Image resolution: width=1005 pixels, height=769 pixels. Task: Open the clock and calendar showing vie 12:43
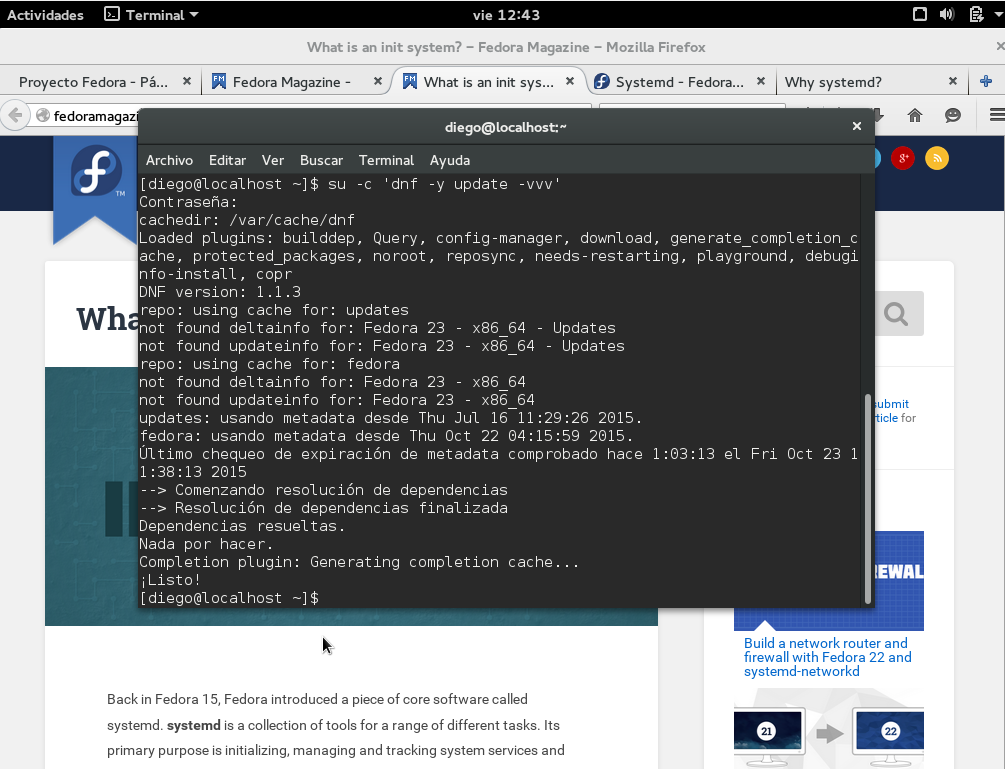(506, 15)
